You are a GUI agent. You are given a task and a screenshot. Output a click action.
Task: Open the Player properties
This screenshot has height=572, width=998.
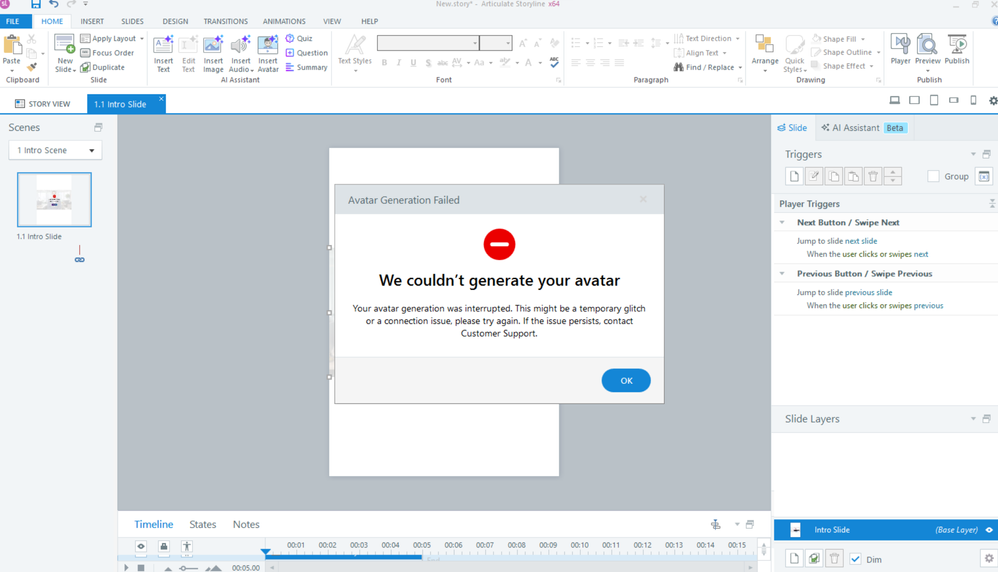(900, 50)
